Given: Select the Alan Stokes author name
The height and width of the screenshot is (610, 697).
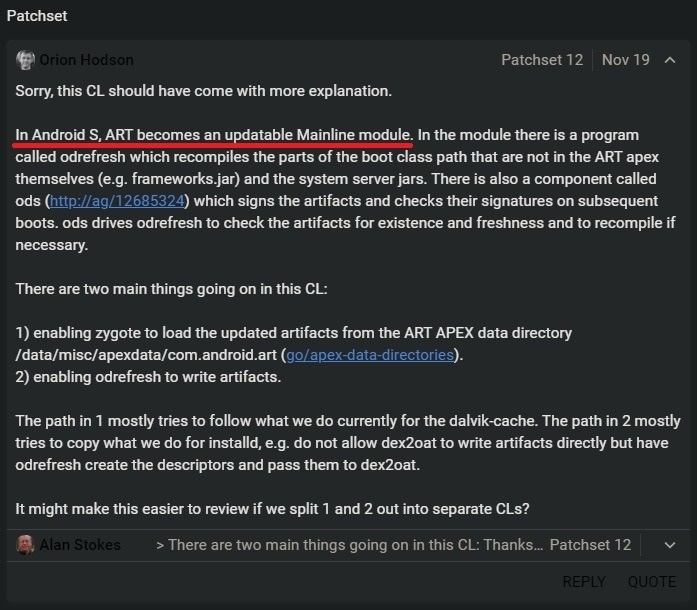Looking at the screenshot, I should point(80,545).
